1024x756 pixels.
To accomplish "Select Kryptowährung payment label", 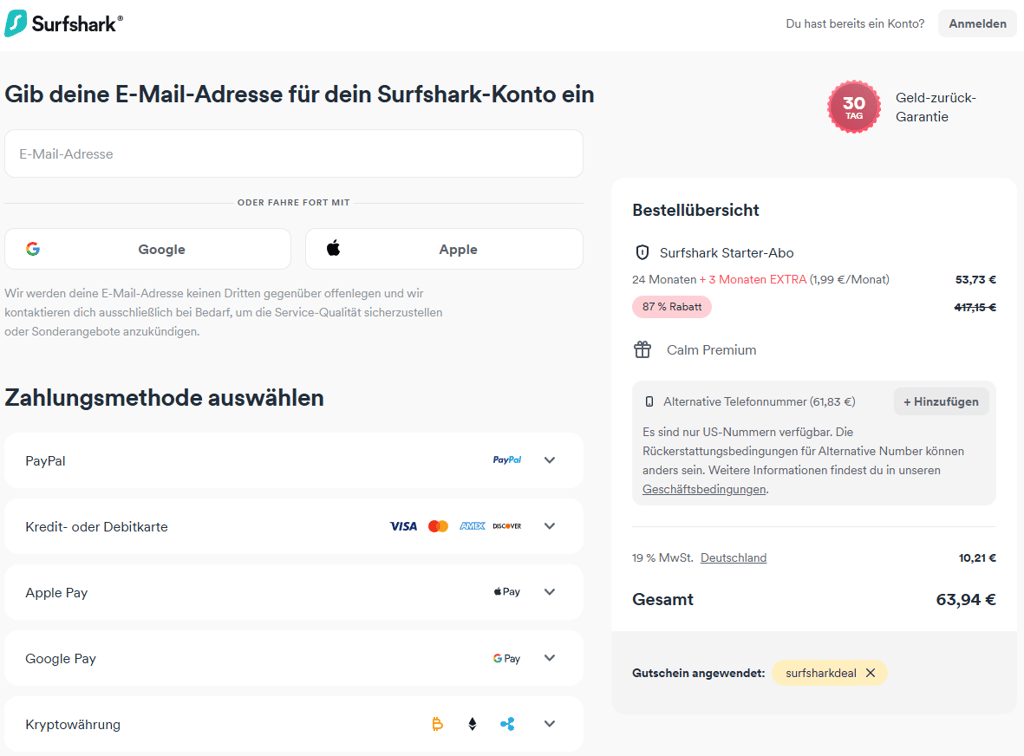I will pyautogui.click(x=72, y=725).
